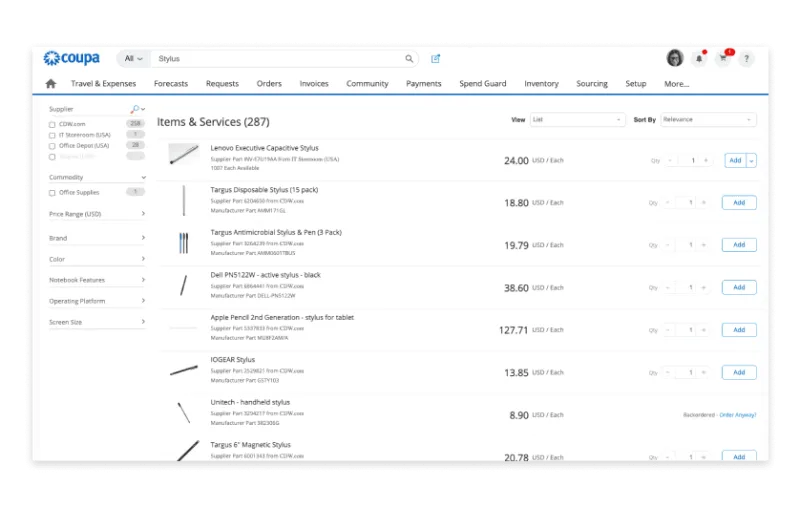Open Lenovo Executive Capacitive Stylus item
800x507 pixels.
tap(265, 148)
